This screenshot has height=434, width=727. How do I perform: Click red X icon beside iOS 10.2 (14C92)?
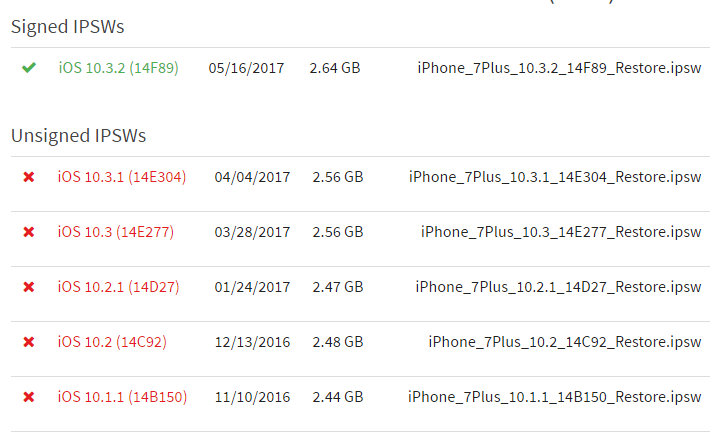coord(29,342)
